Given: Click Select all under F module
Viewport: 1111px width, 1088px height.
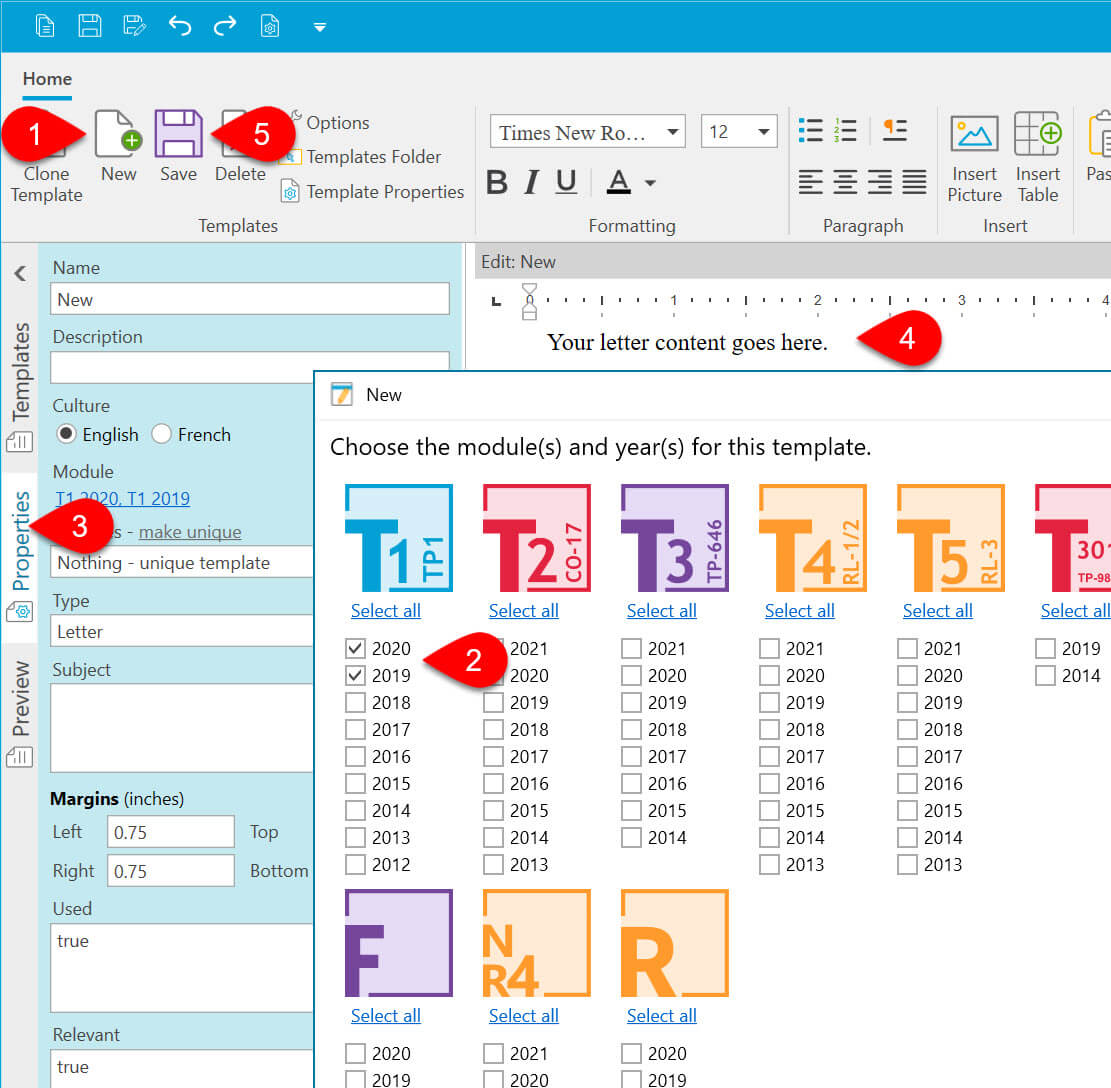Looking at the screenshot, I should click(x=385, y=1016).
